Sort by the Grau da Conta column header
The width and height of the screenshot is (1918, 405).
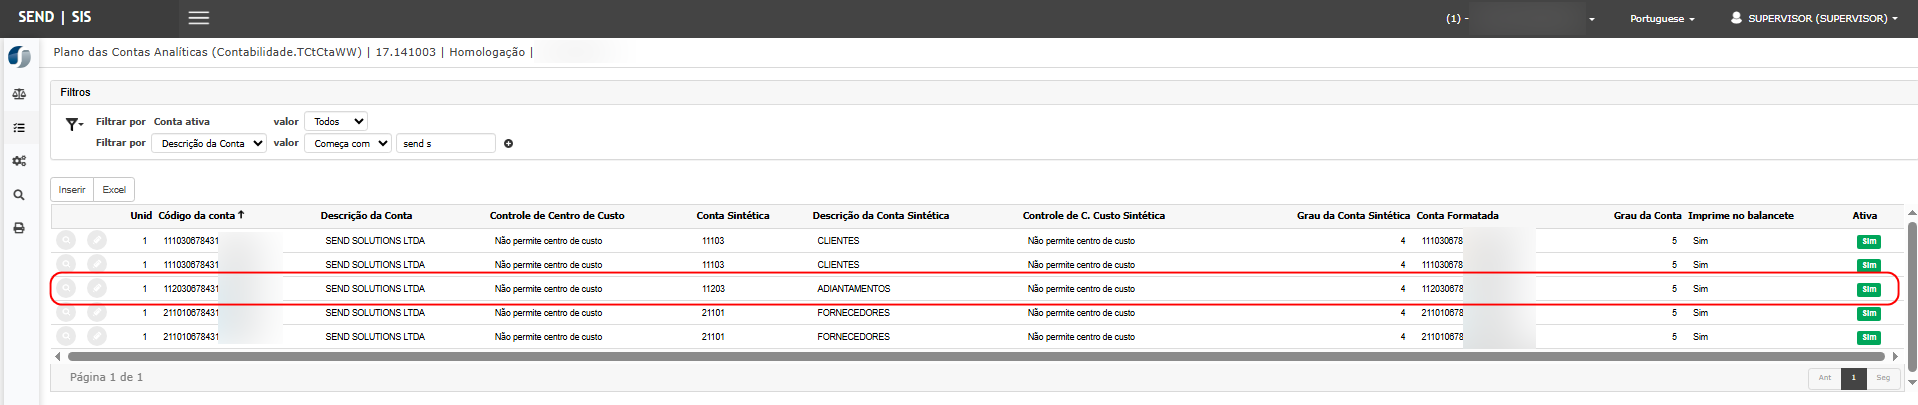tap(1647, 215)
